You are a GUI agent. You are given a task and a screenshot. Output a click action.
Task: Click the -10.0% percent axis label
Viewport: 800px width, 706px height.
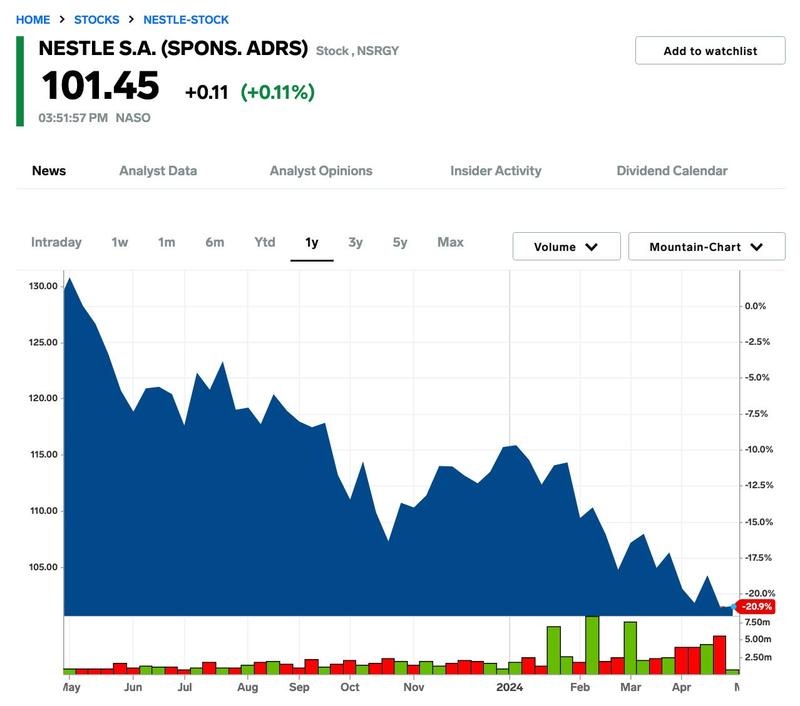(759, 449)
